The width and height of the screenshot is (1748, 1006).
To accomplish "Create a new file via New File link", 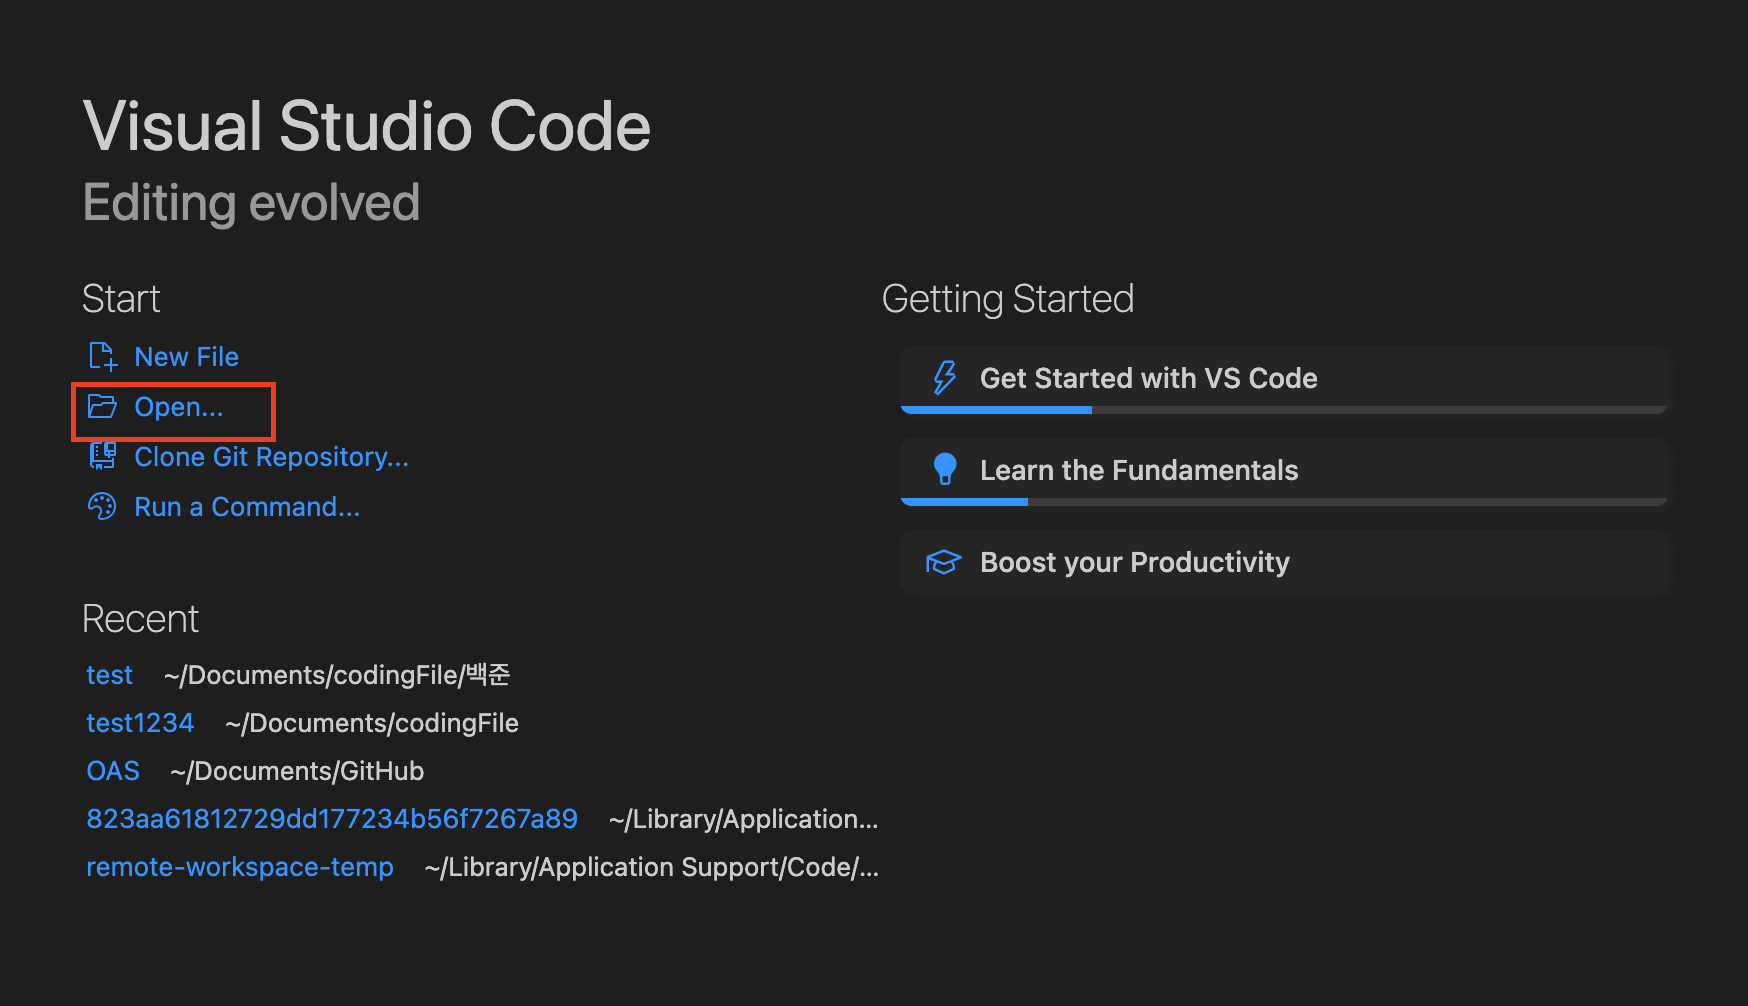I will coord(186,357).
